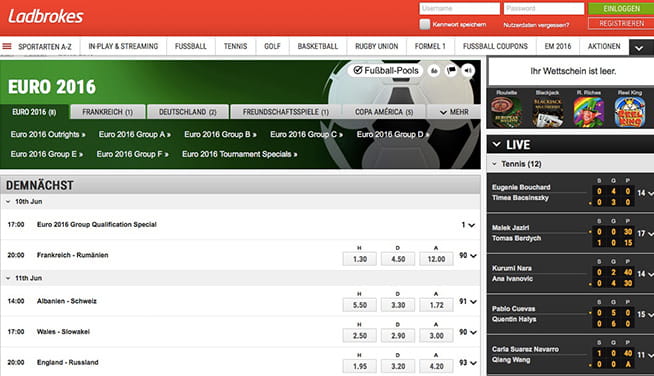This screenshot has height=376, width=654.
Task: Open Euro 2016 Group E link
Action: [47, 154]
